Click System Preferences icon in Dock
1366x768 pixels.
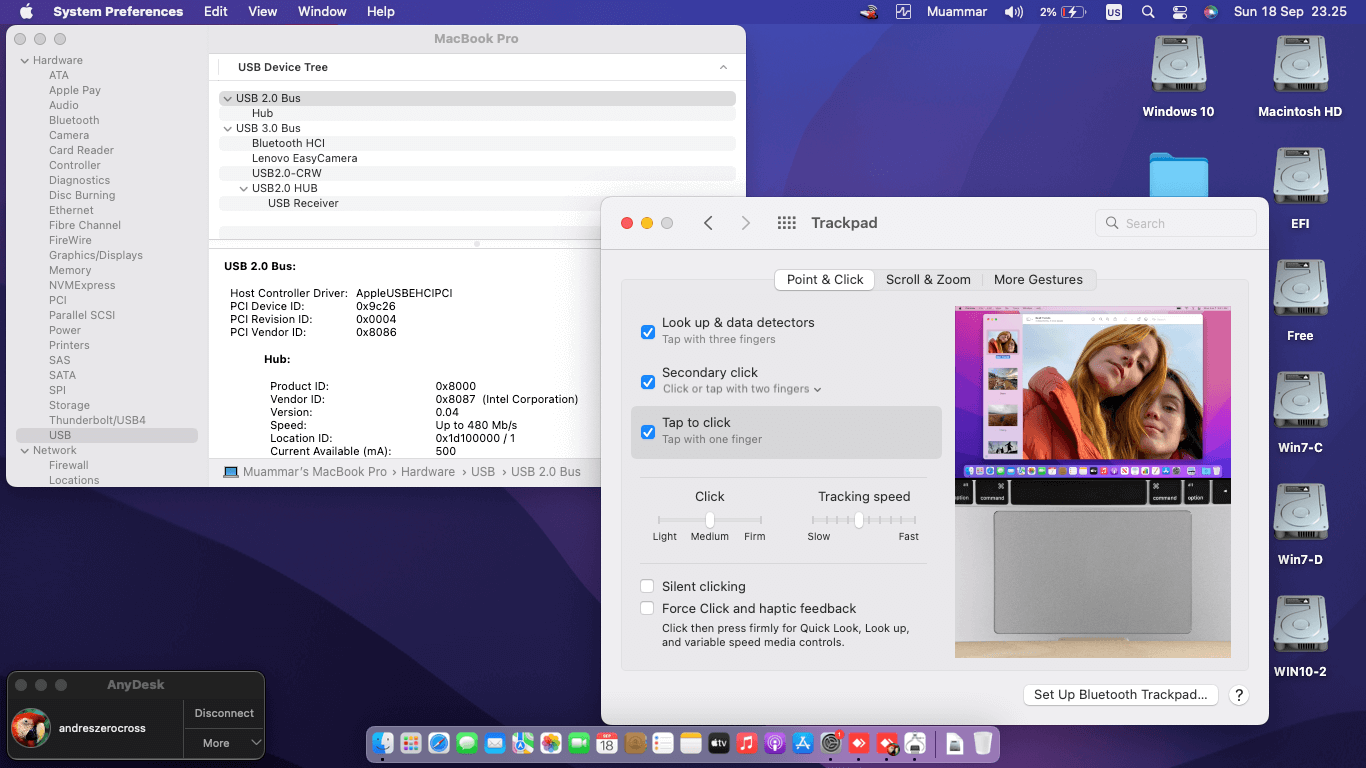[x=830, y=743]
